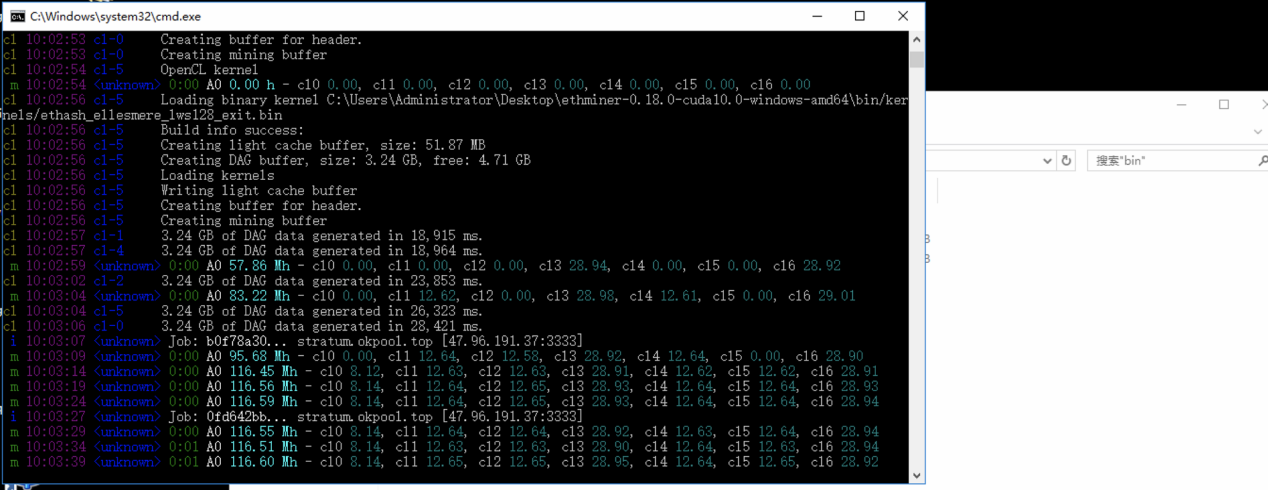Click "ethash_ellesmere_lws128_exit.bin" file name text
Screen dimensions: 1268x490
pos(160,115)
